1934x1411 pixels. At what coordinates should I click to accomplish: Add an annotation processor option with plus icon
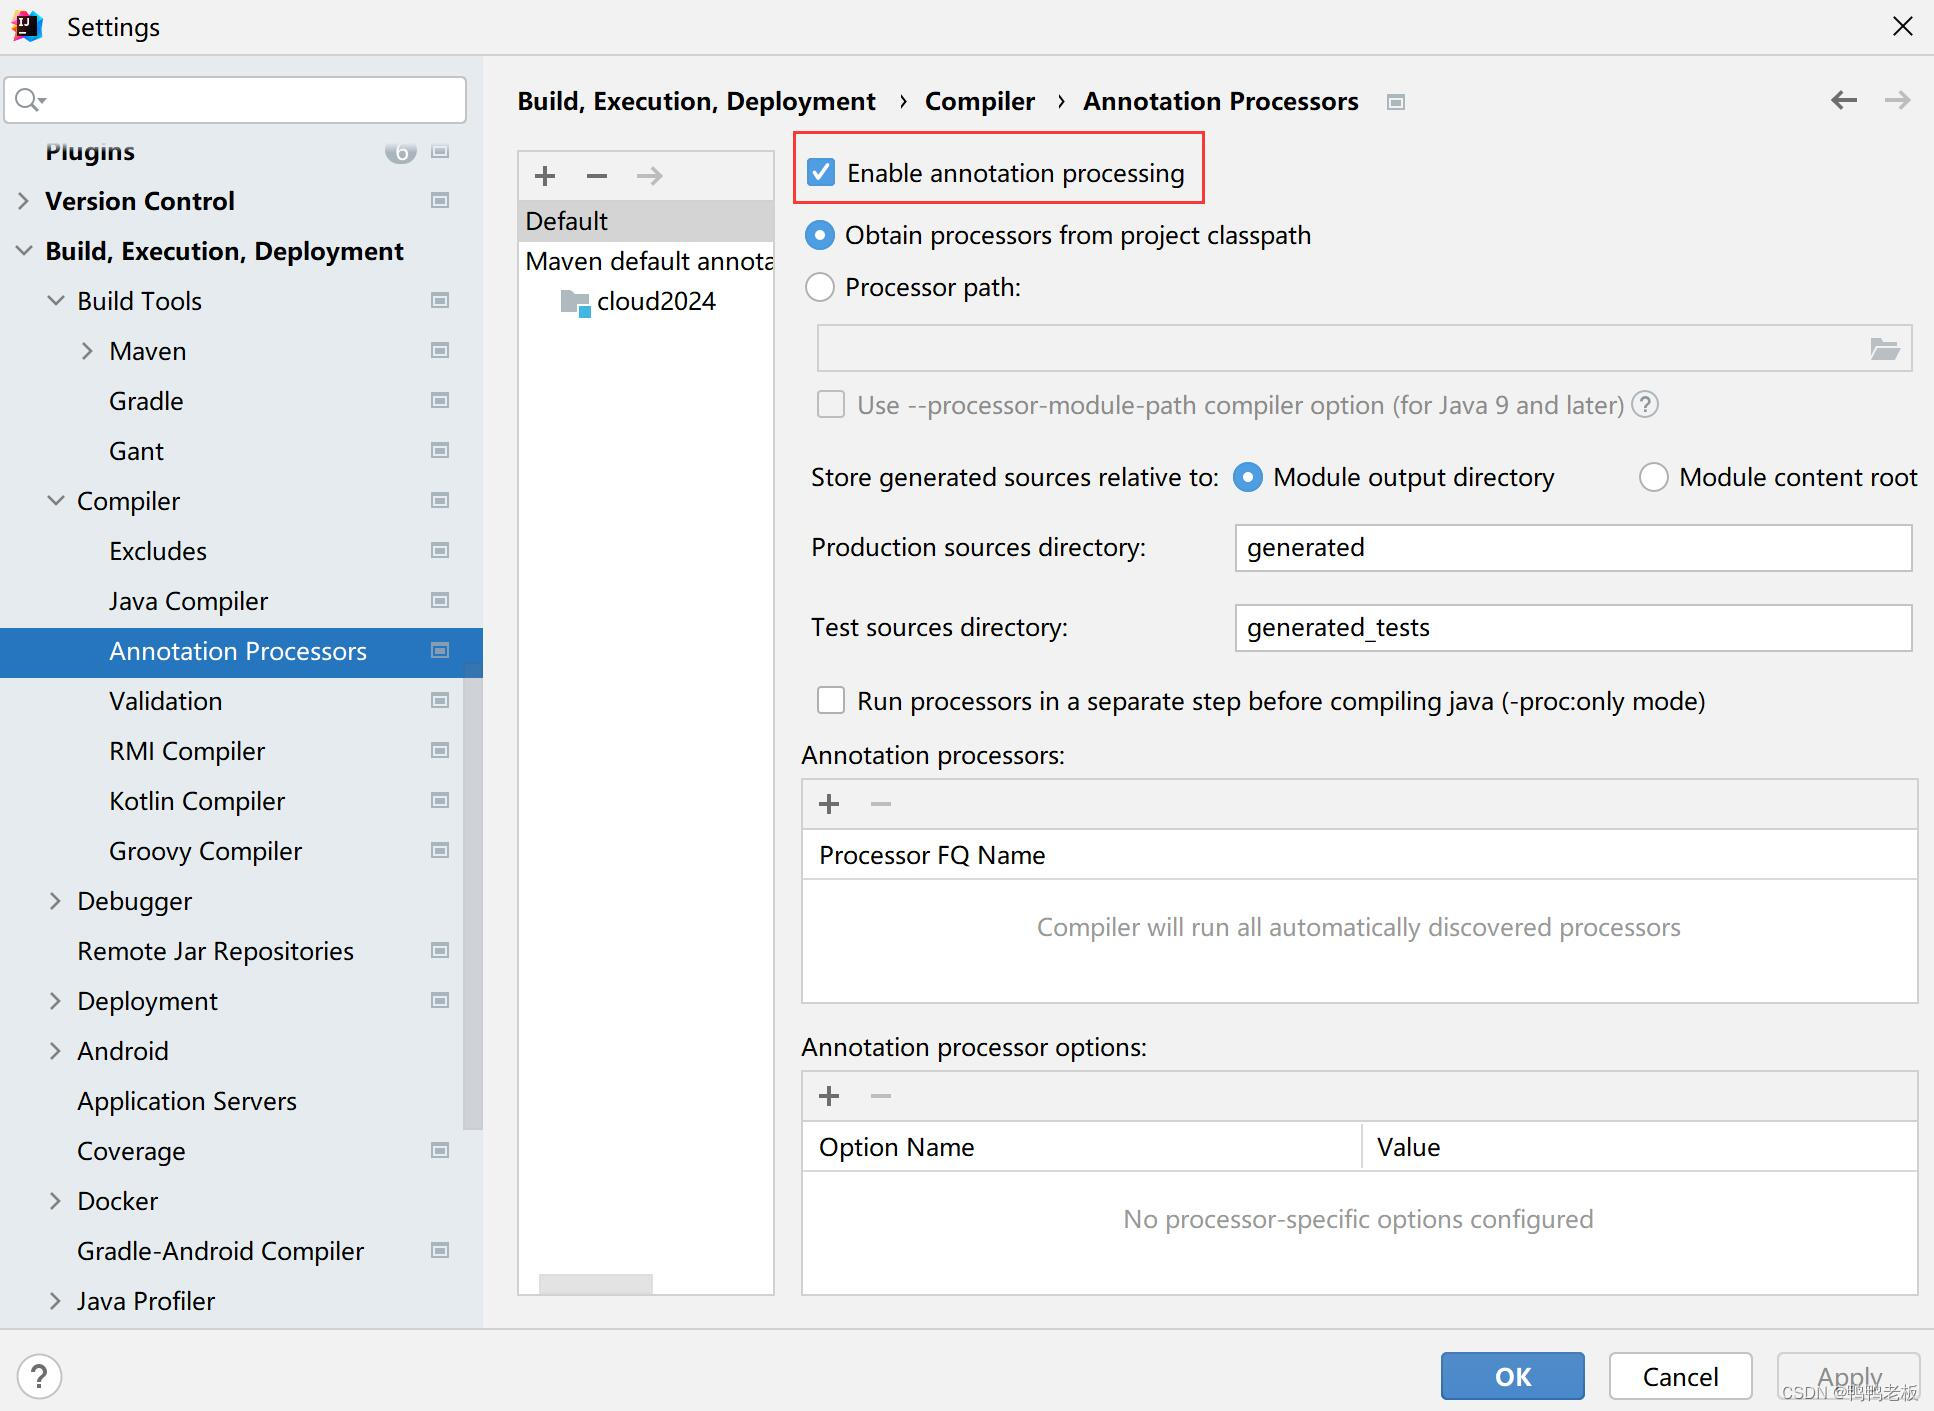tap(829, 1096)
